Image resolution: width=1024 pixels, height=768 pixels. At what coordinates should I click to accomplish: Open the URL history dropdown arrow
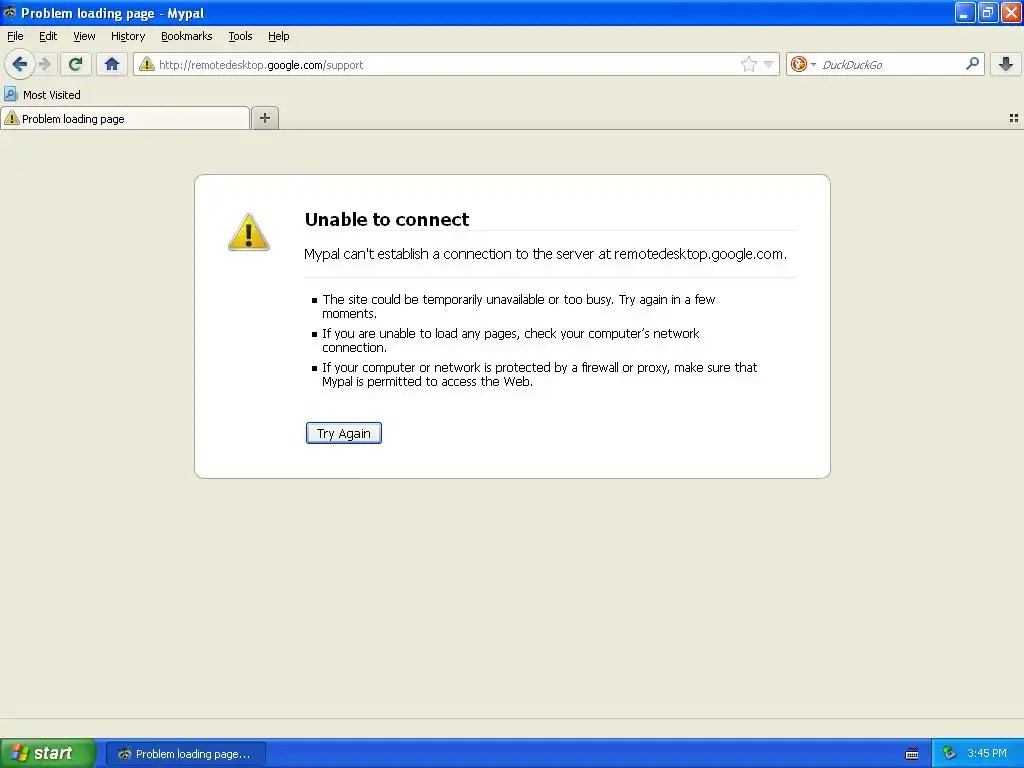coord(769,64)
